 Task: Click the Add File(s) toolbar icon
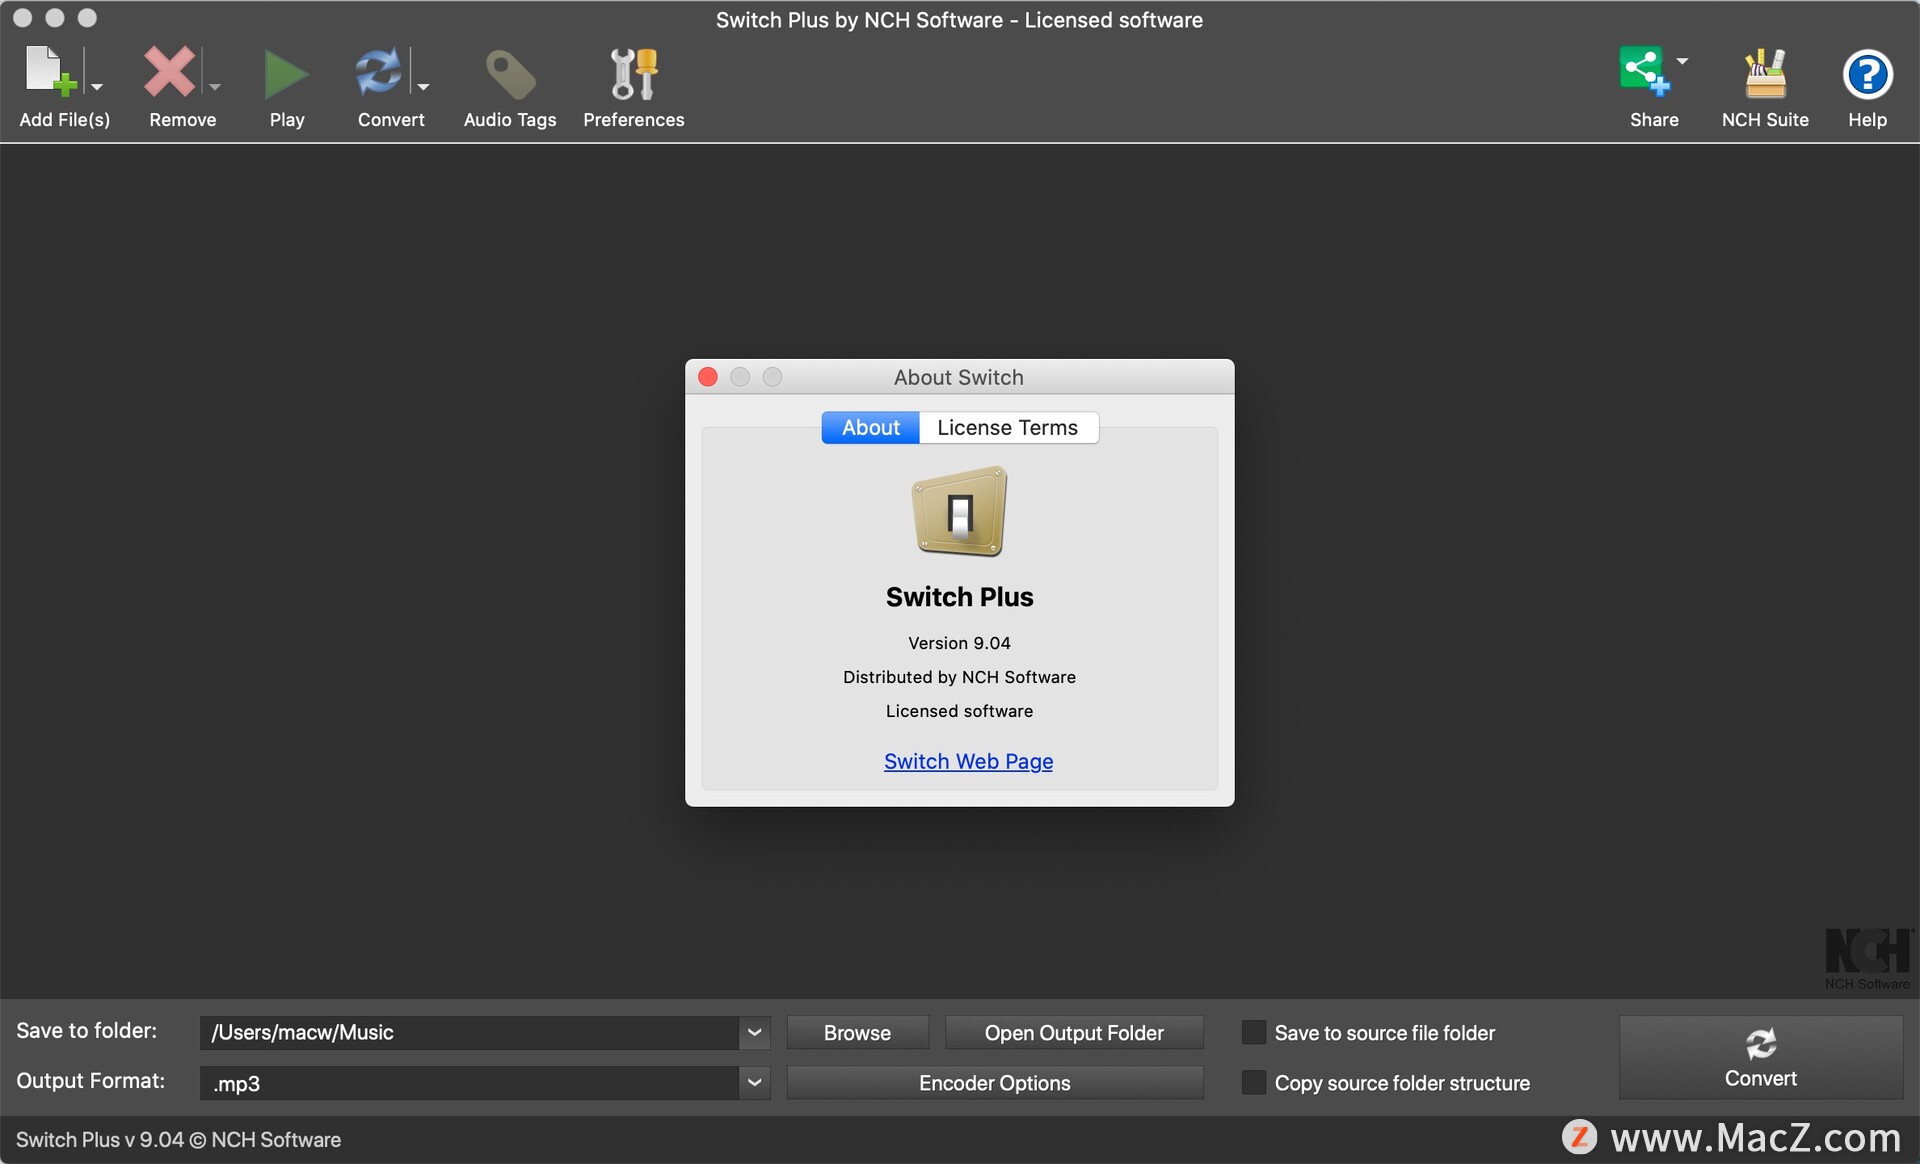point(50,73)
